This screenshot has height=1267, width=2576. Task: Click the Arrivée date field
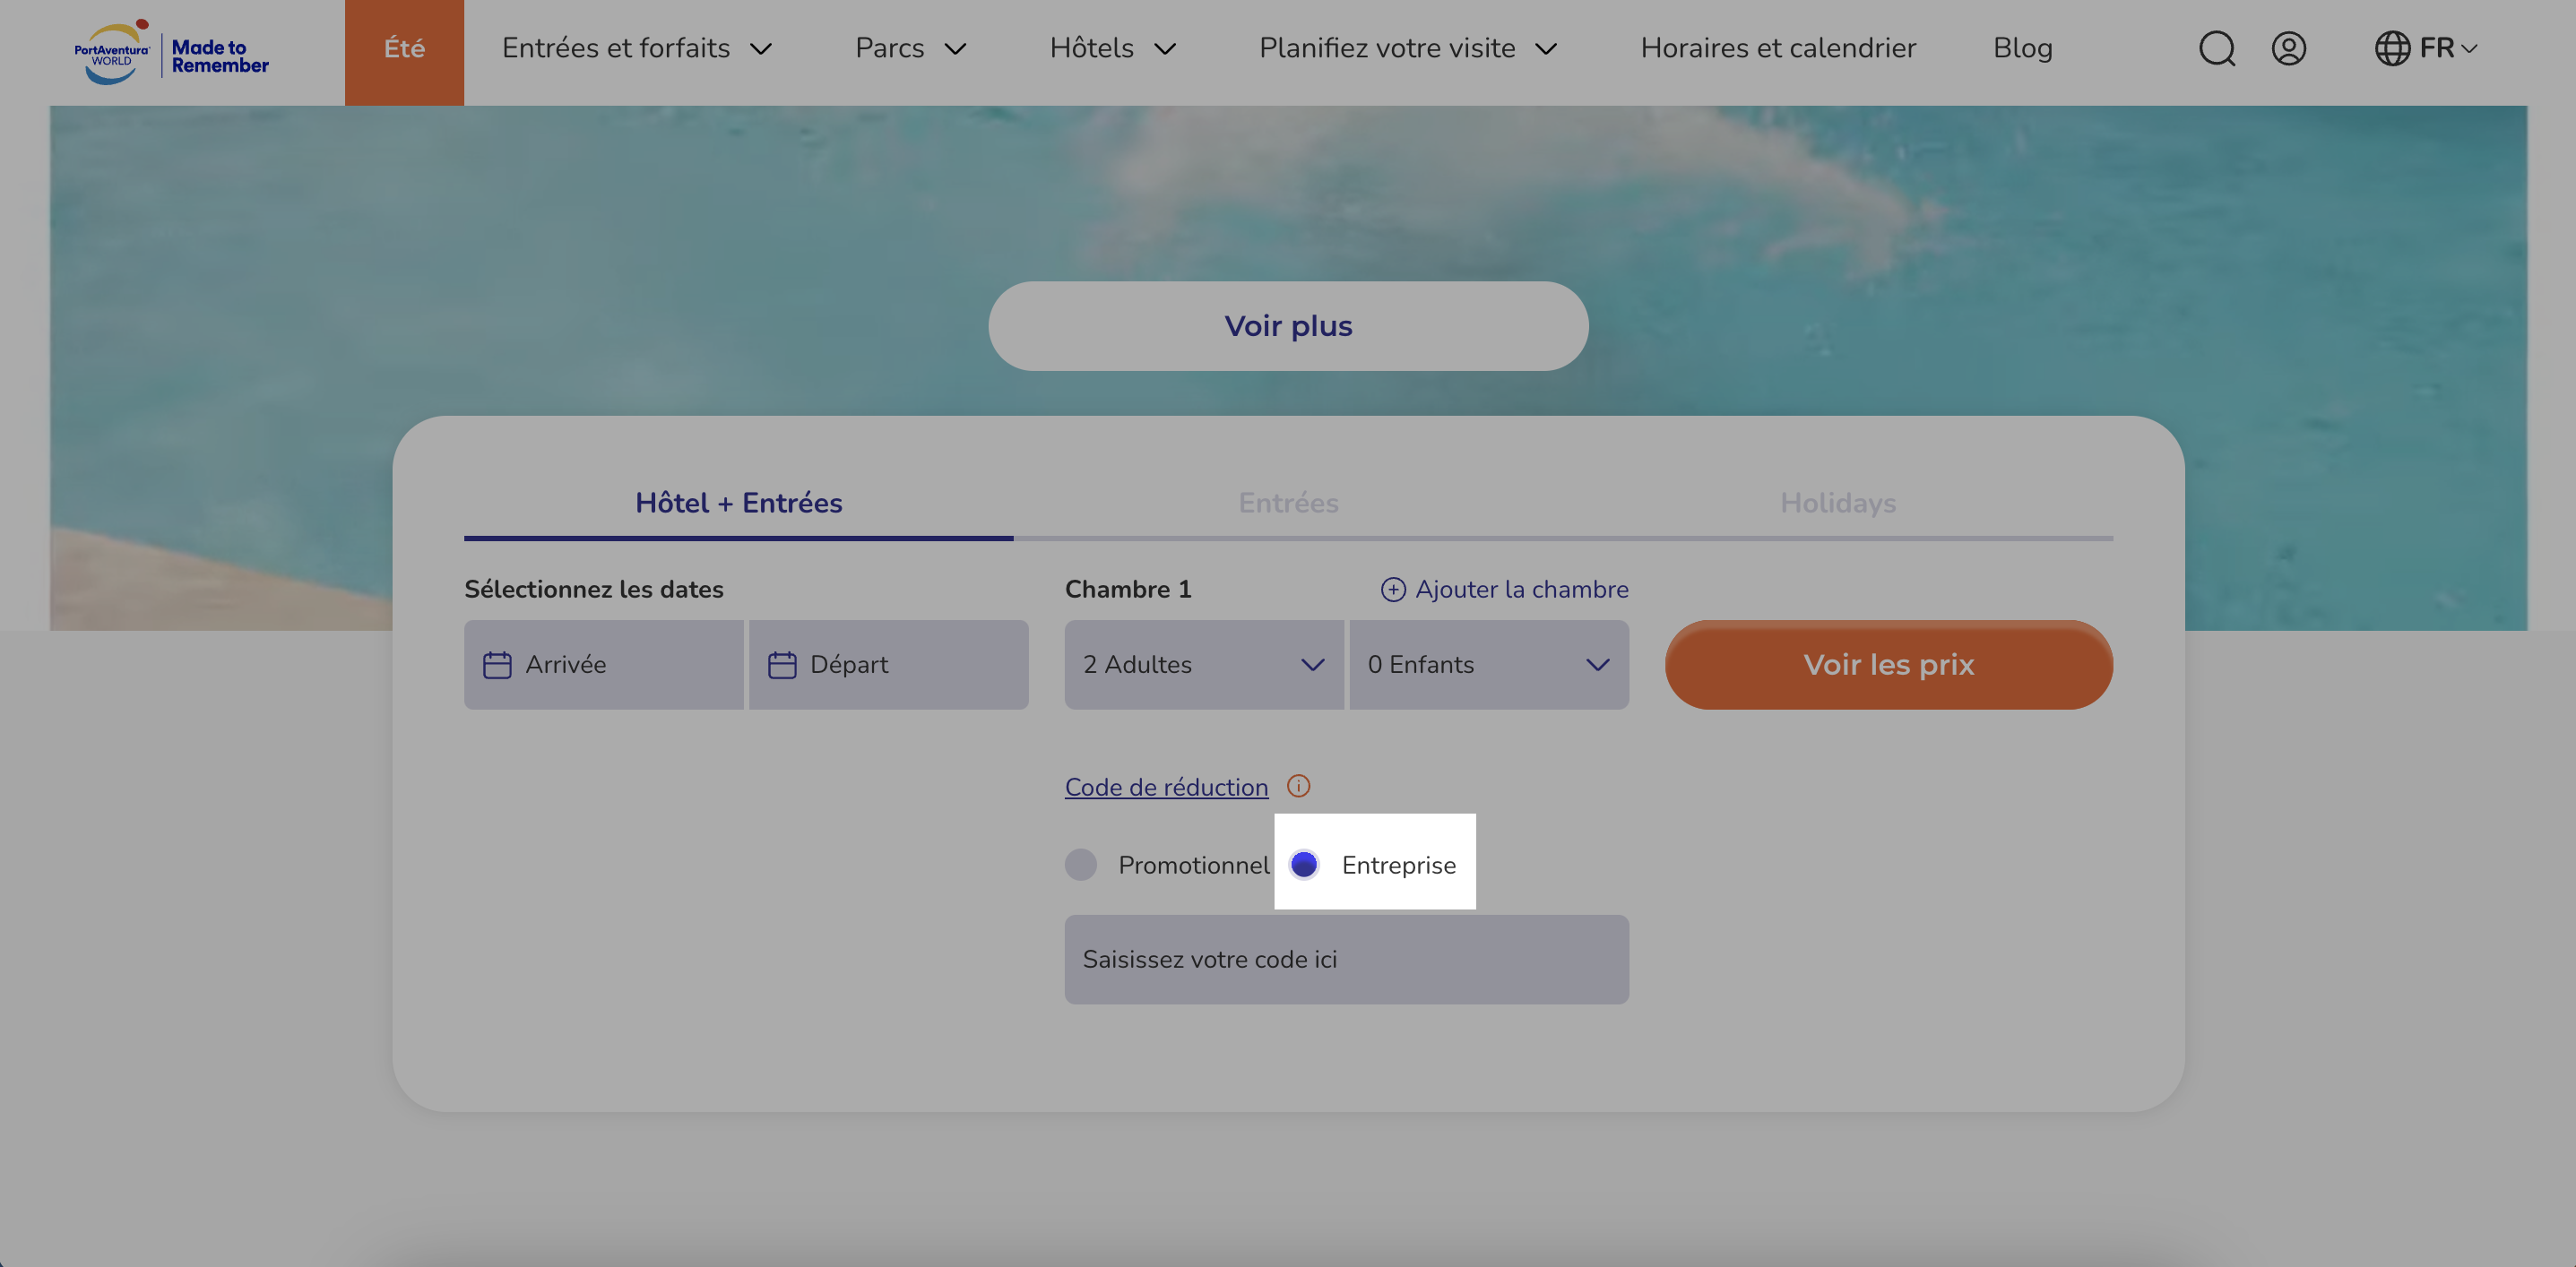tap(604, 665)
